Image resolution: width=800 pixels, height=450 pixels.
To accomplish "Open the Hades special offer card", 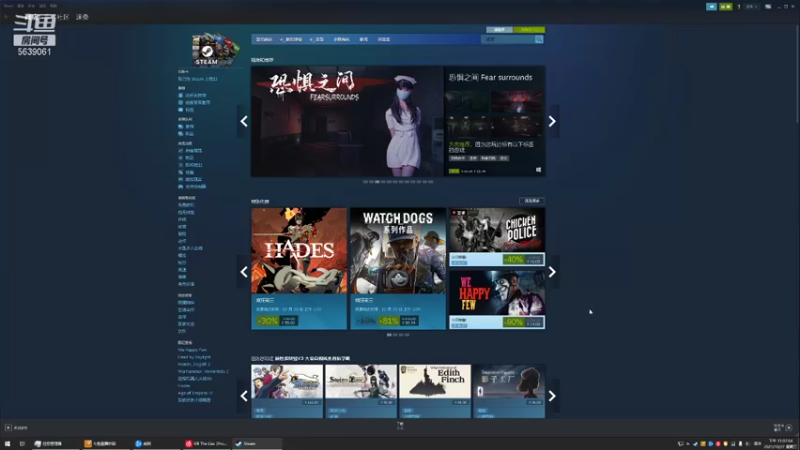I will [x=299, y=268].
